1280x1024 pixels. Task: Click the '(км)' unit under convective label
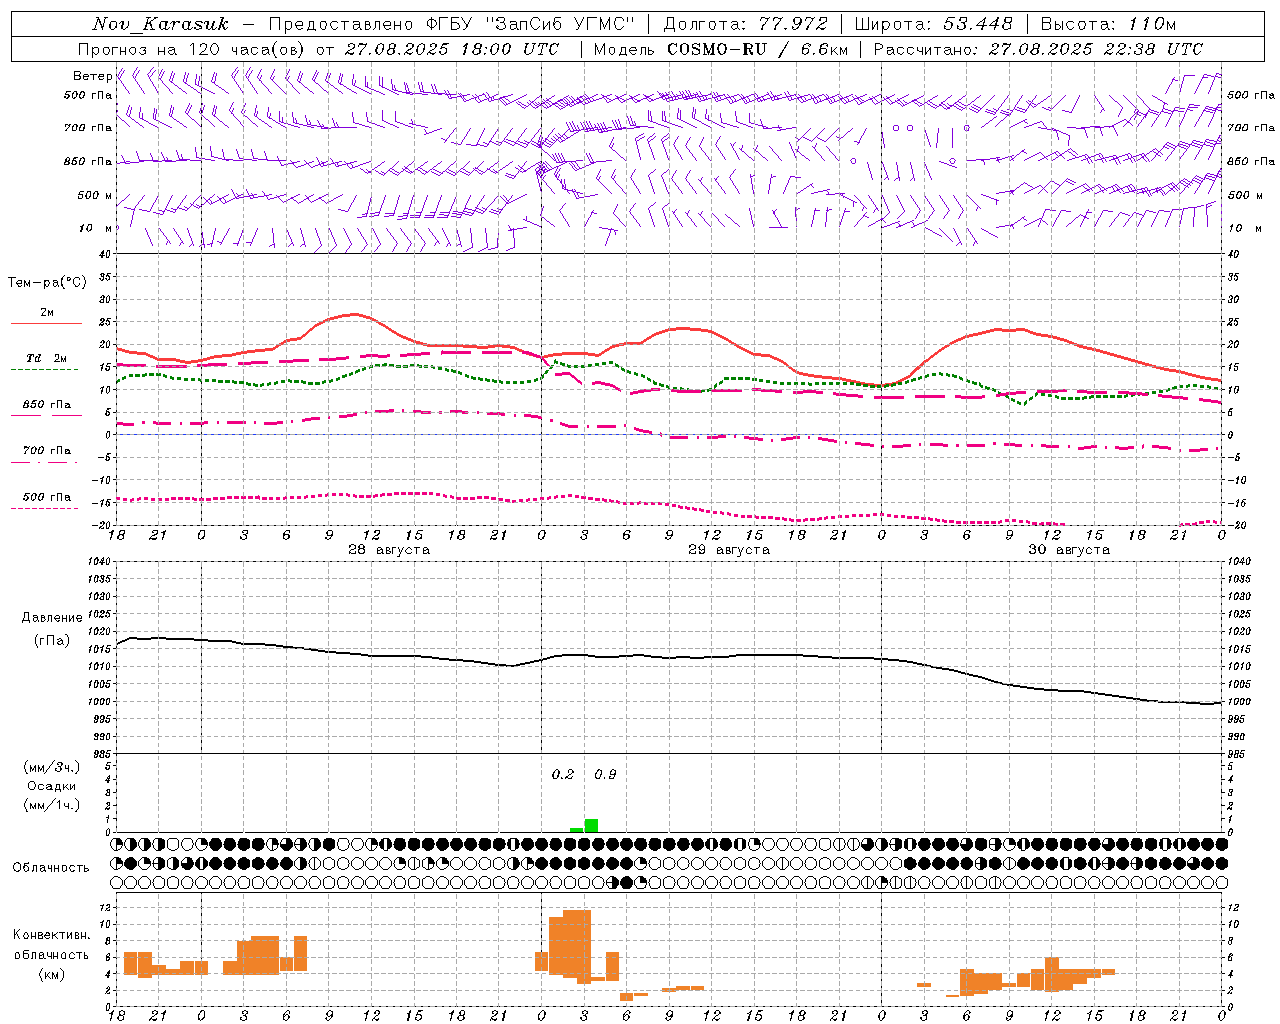click(x=51, y=974)
